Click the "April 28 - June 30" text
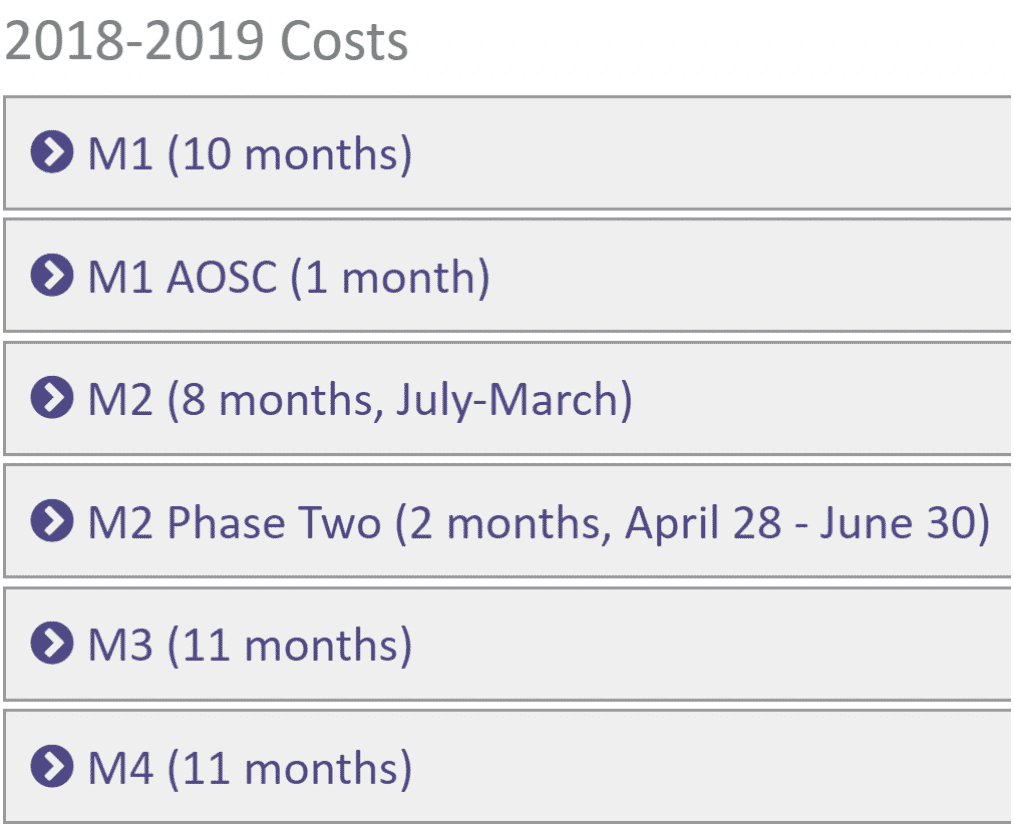The height and width of the screenshot is (828, 1014). click(802, 523)
